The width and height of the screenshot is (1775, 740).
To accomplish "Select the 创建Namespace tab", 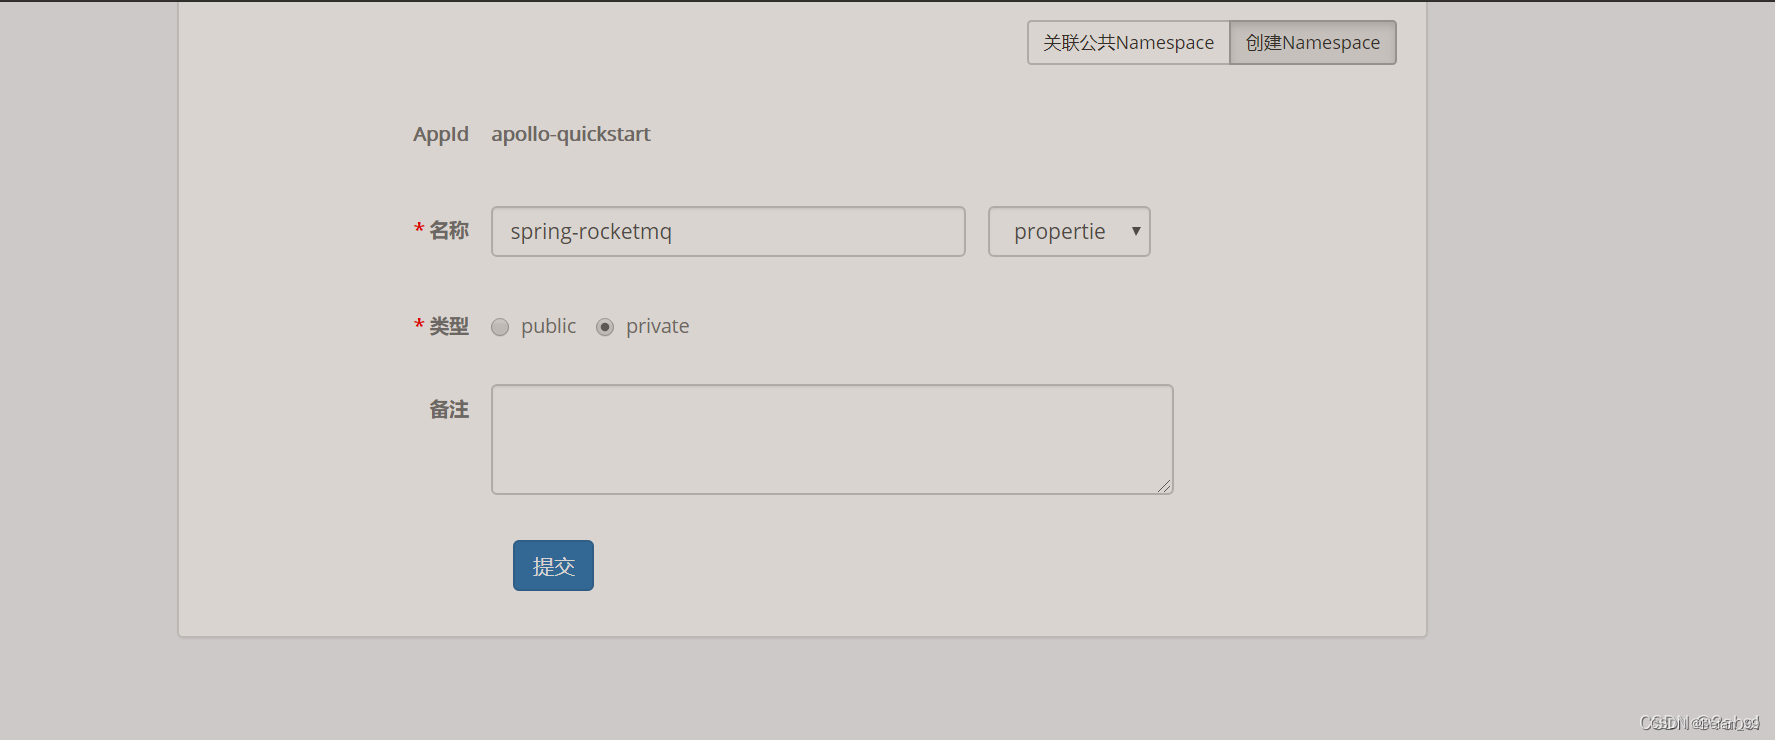I will (x=1313, y=43).
